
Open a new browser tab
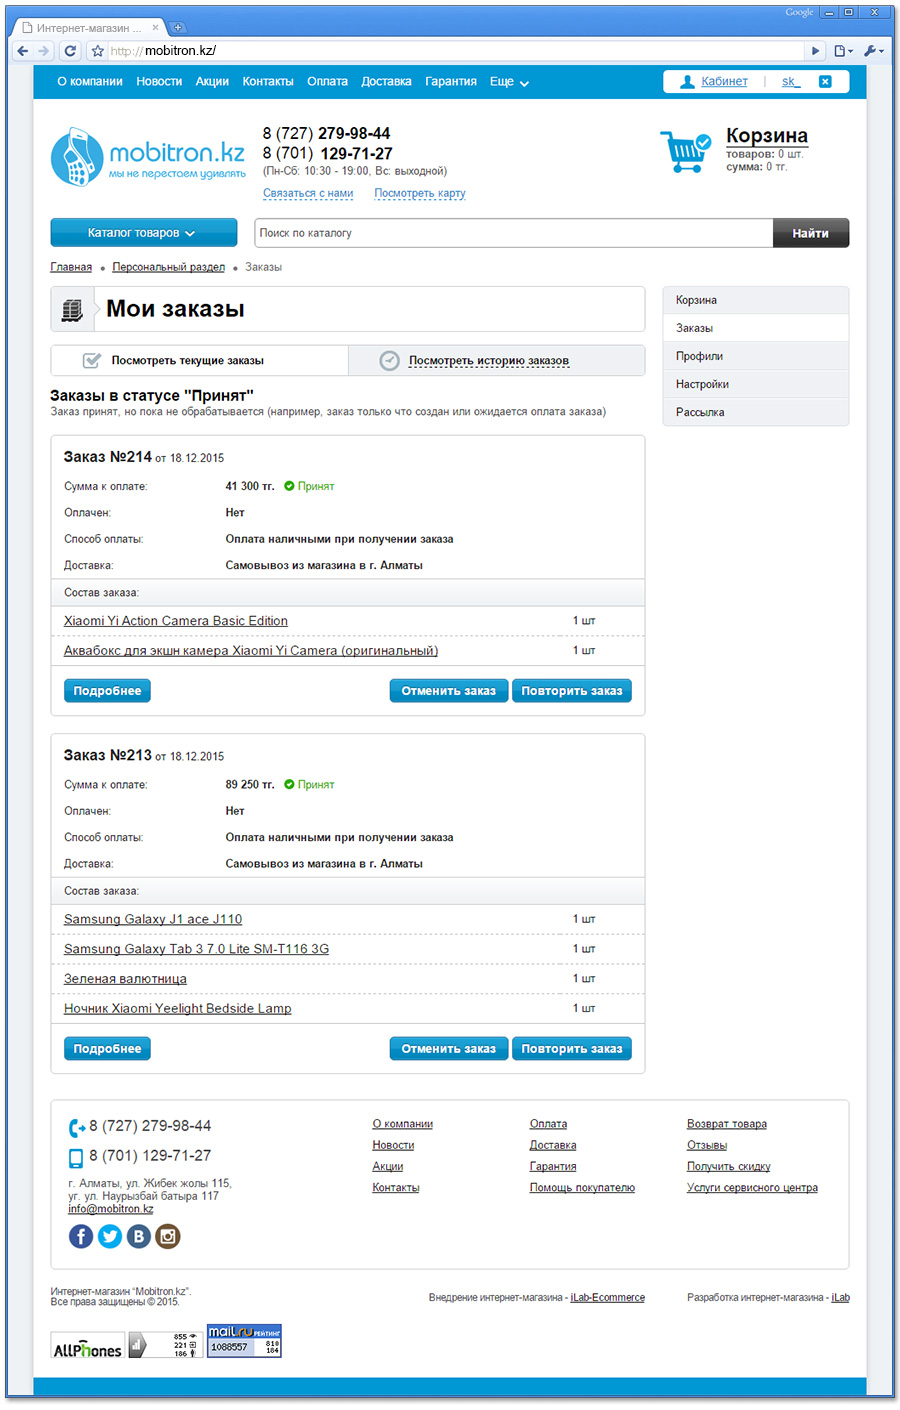pos(178,28)
